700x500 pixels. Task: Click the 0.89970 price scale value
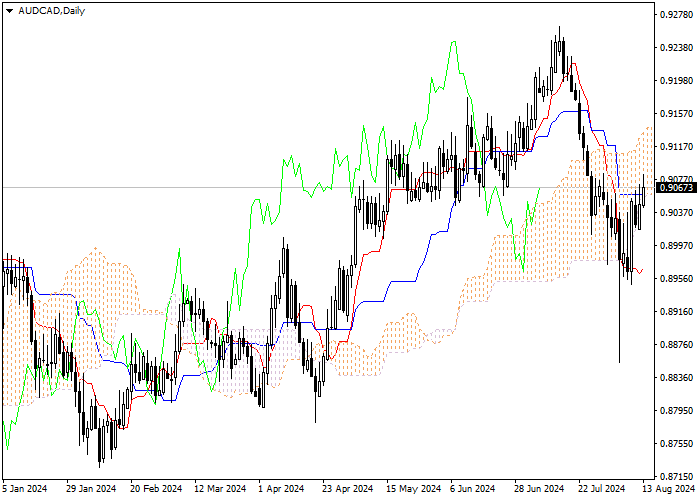[677, 246]
